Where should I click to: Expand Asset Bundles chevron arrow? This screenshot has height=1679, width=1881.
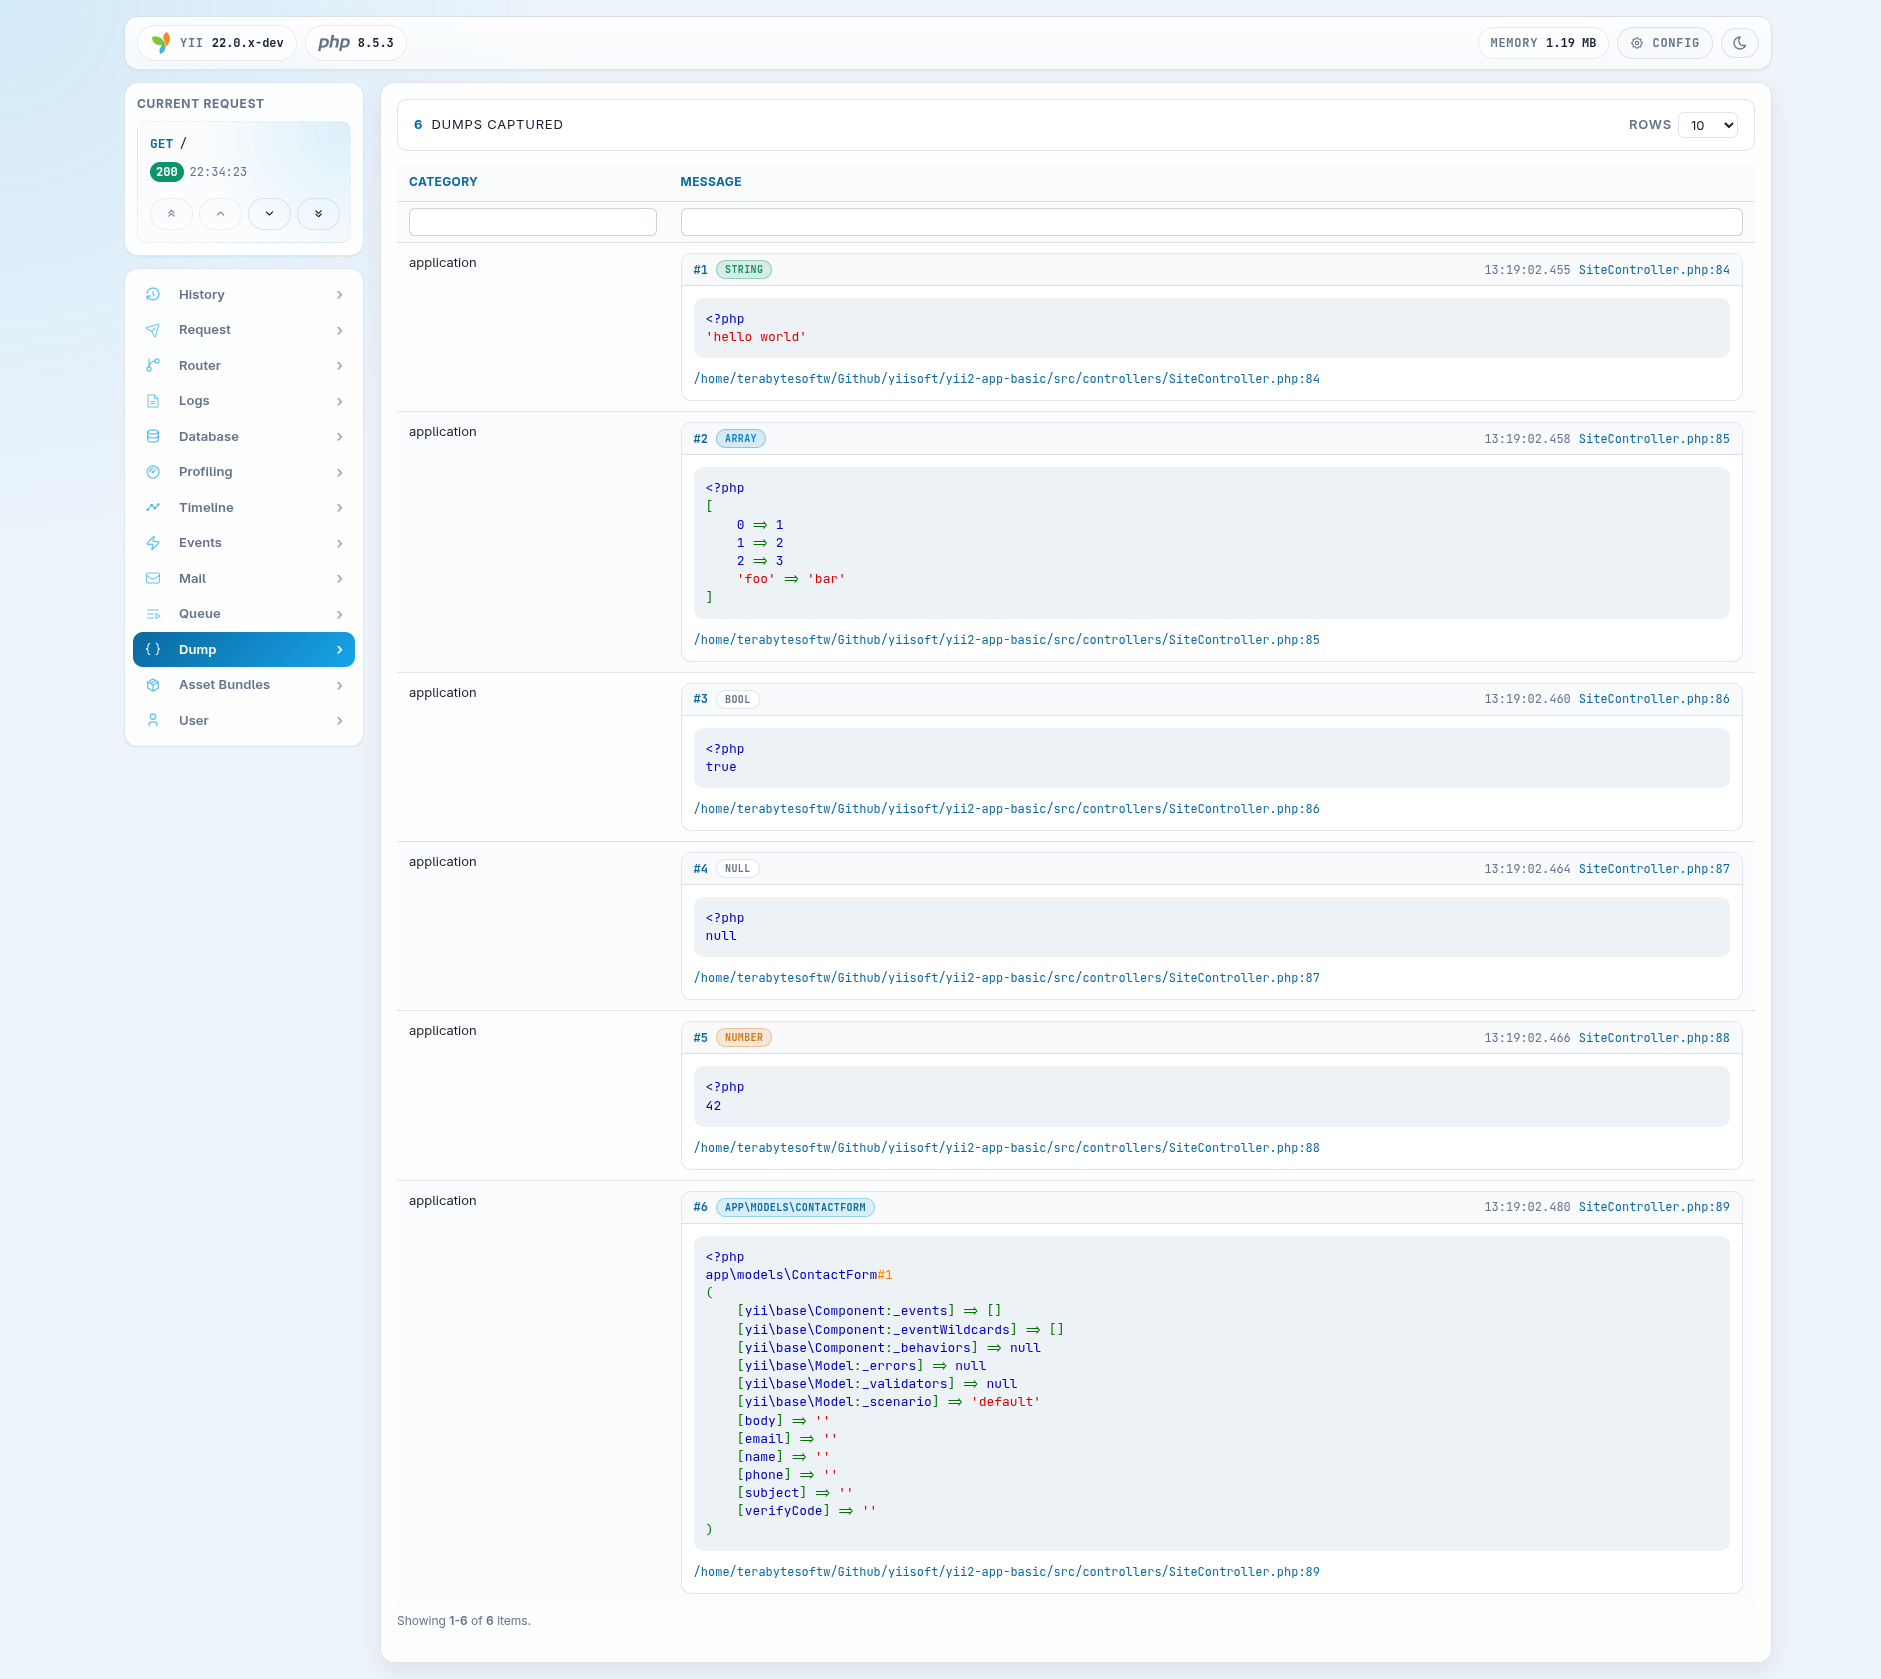coord(340,685)
